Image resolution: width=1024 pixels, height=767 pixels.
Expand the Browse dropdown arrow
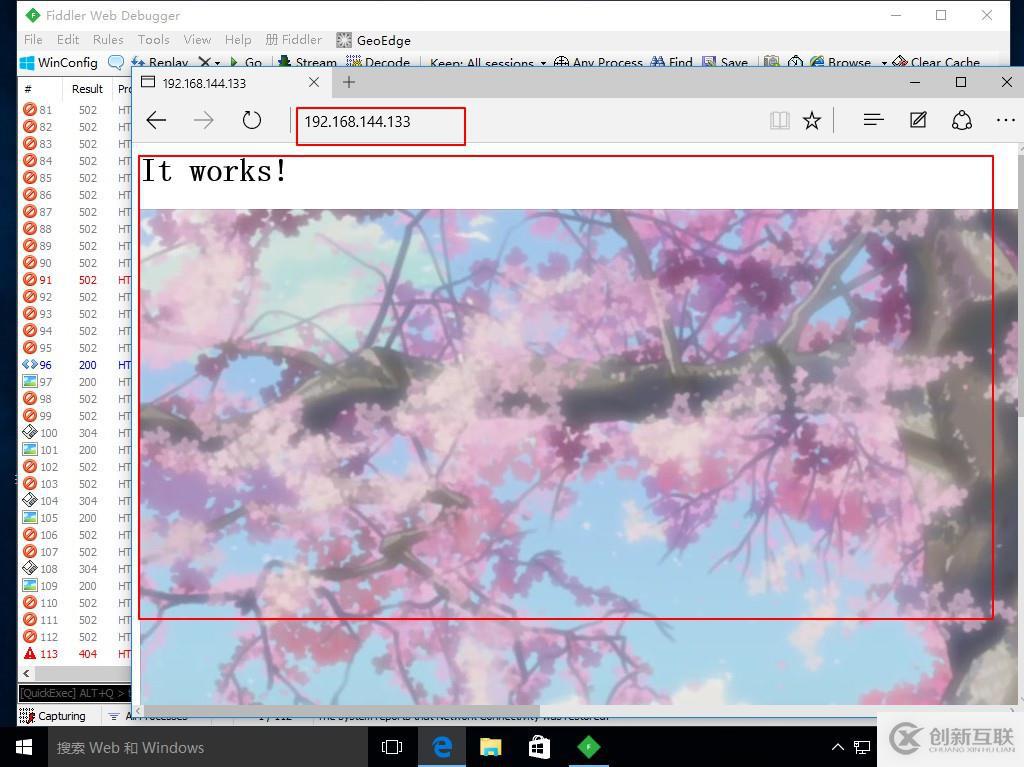(x=884, y=63)
